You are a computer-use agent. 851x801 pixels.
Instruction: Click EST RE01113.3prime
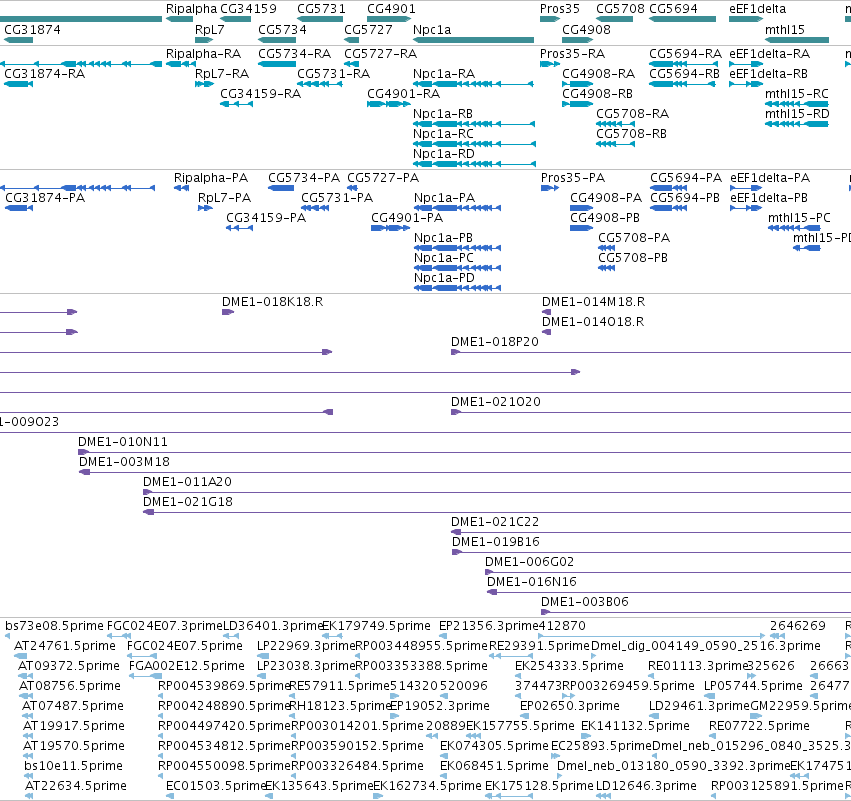pos(697,666)
